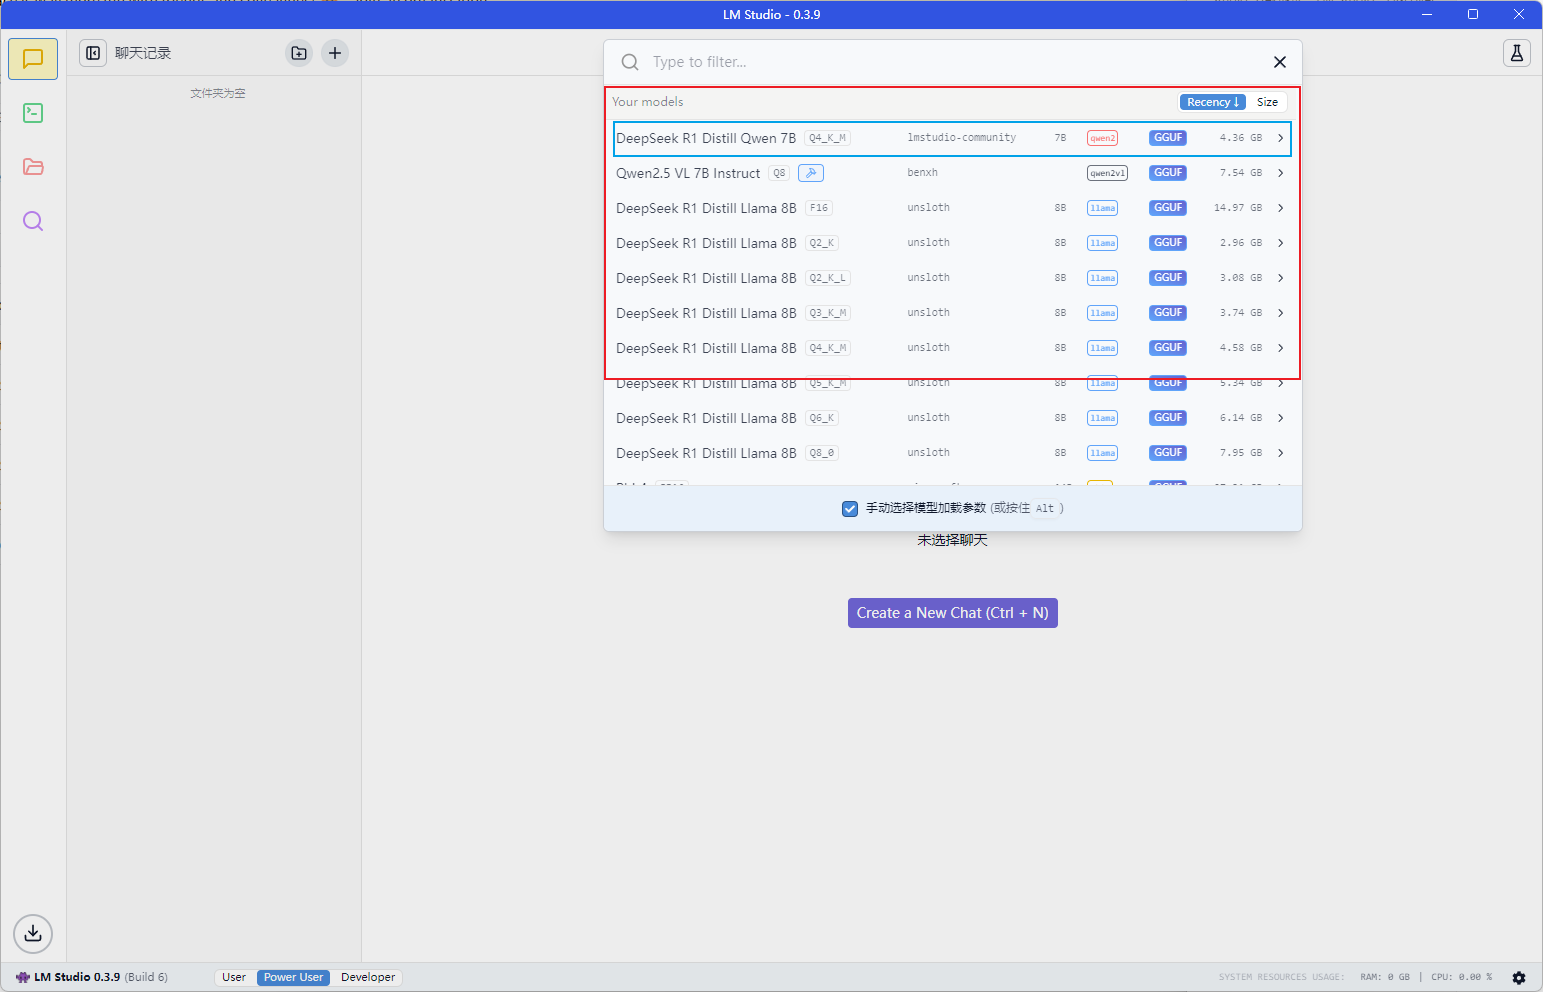
Task: Switch to Power User mode
Action: 293,977
